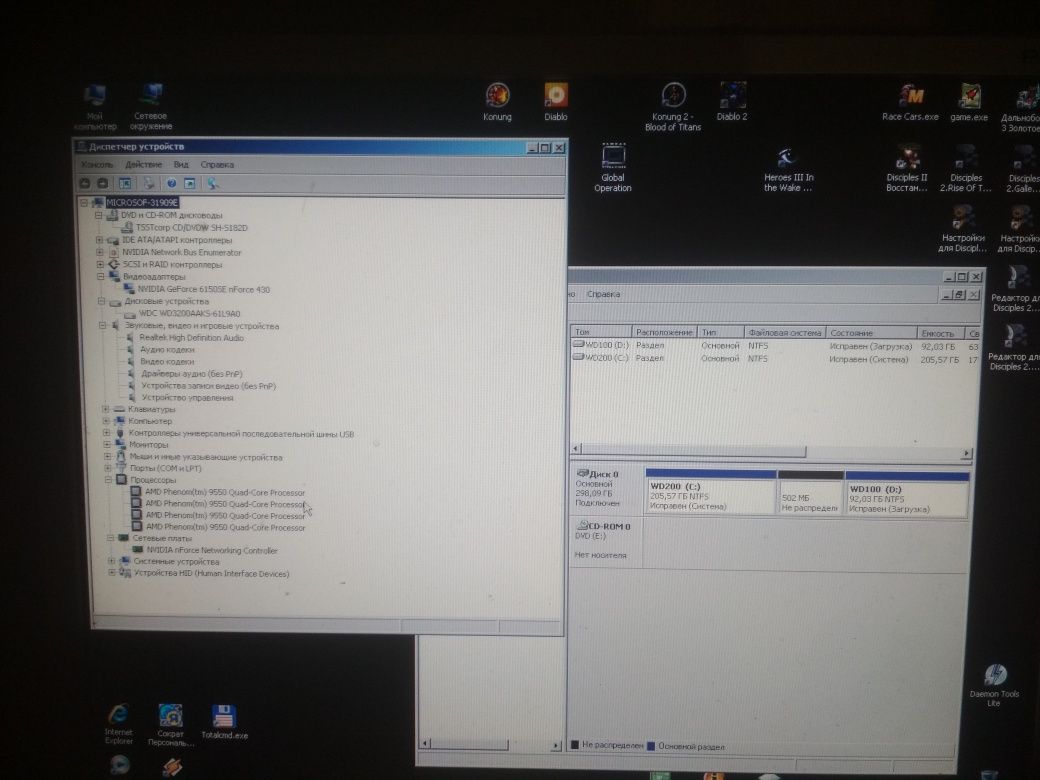This screenshot has height=780, width=1040.
Task: Open the Global Operation desktop icon
Action: point(613,167)
